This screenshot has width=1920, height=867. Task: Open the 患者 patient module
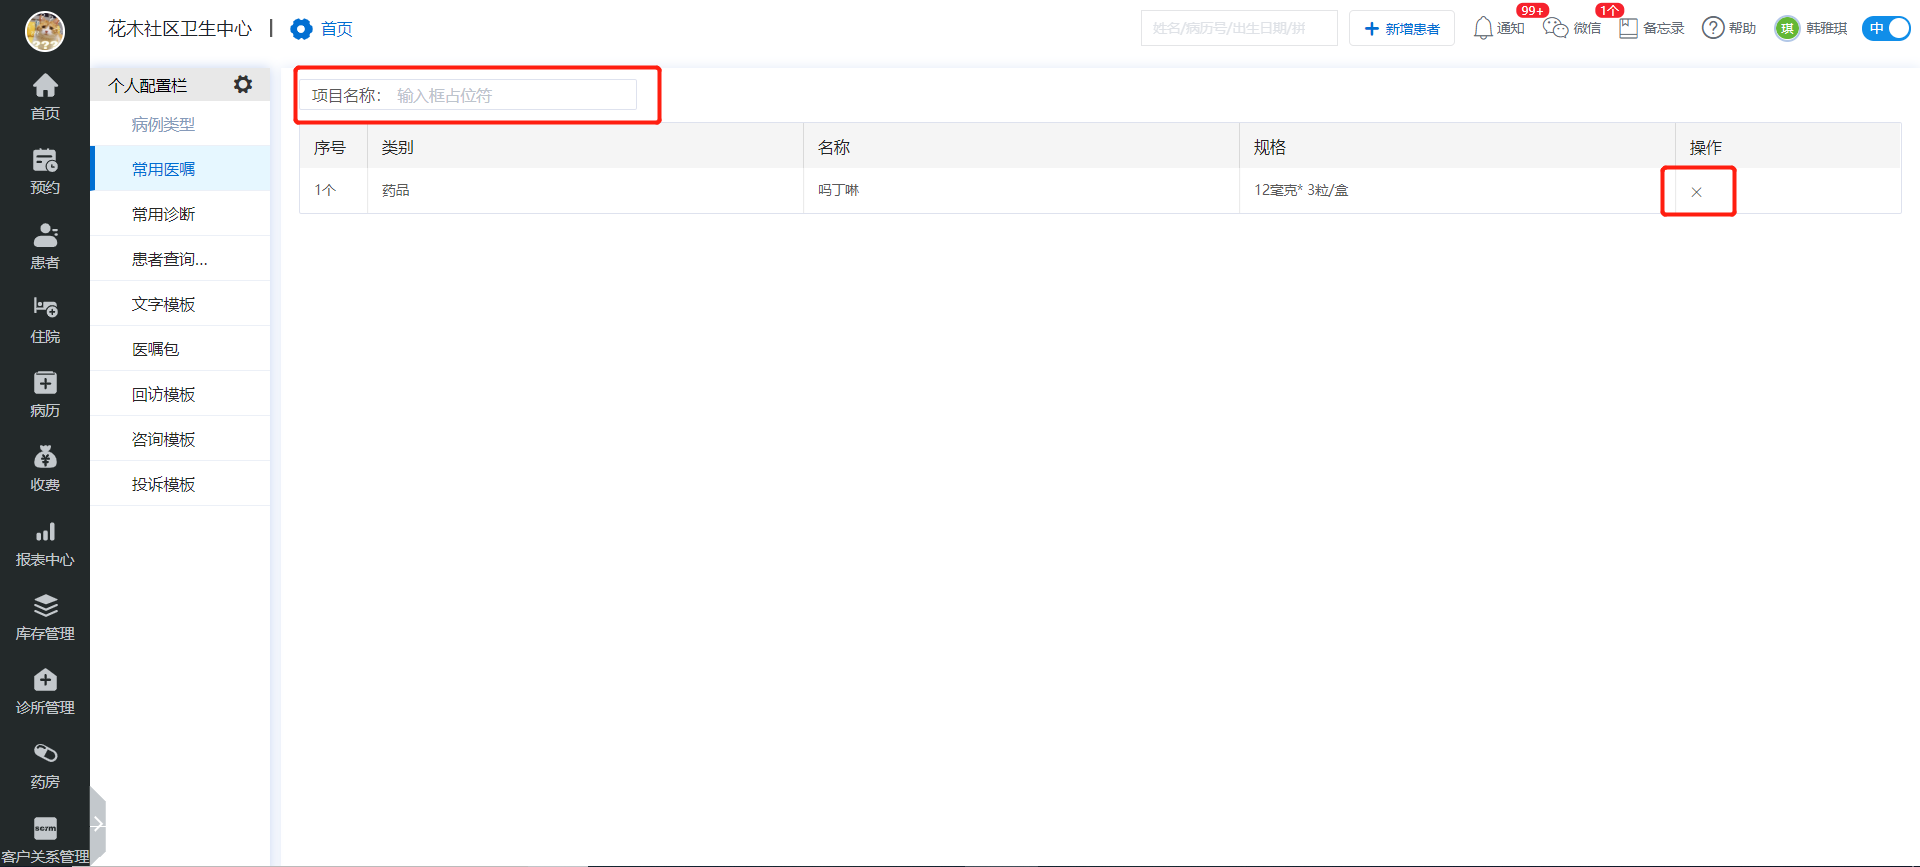[x=45, y=246]
